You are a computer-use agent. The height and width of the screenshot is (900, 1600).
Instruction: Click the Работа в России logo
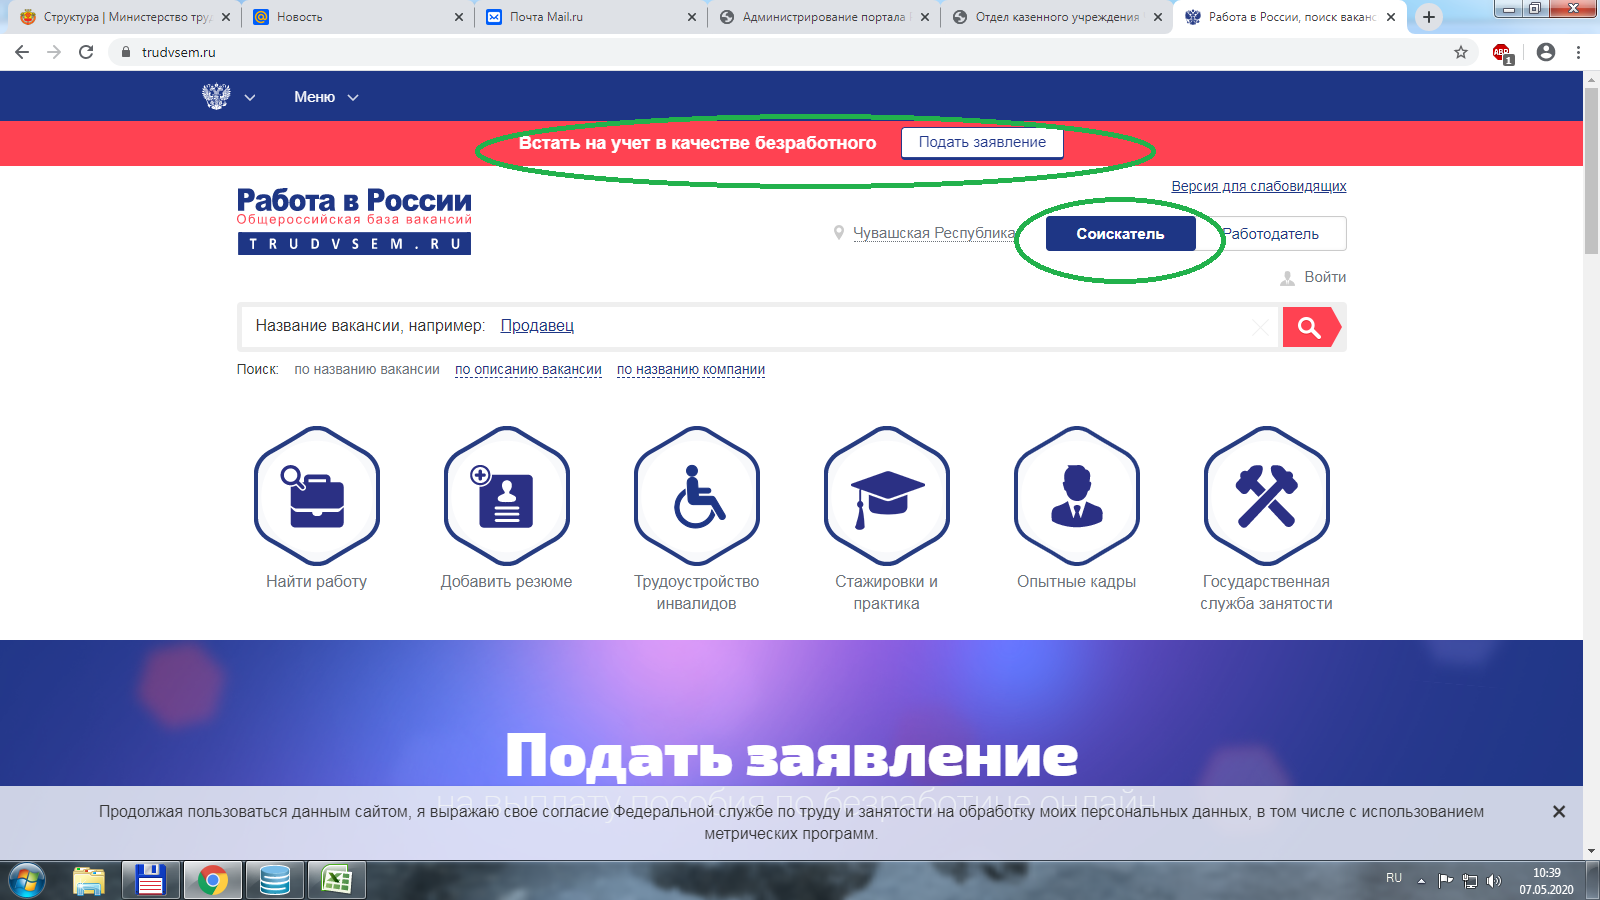354,221
